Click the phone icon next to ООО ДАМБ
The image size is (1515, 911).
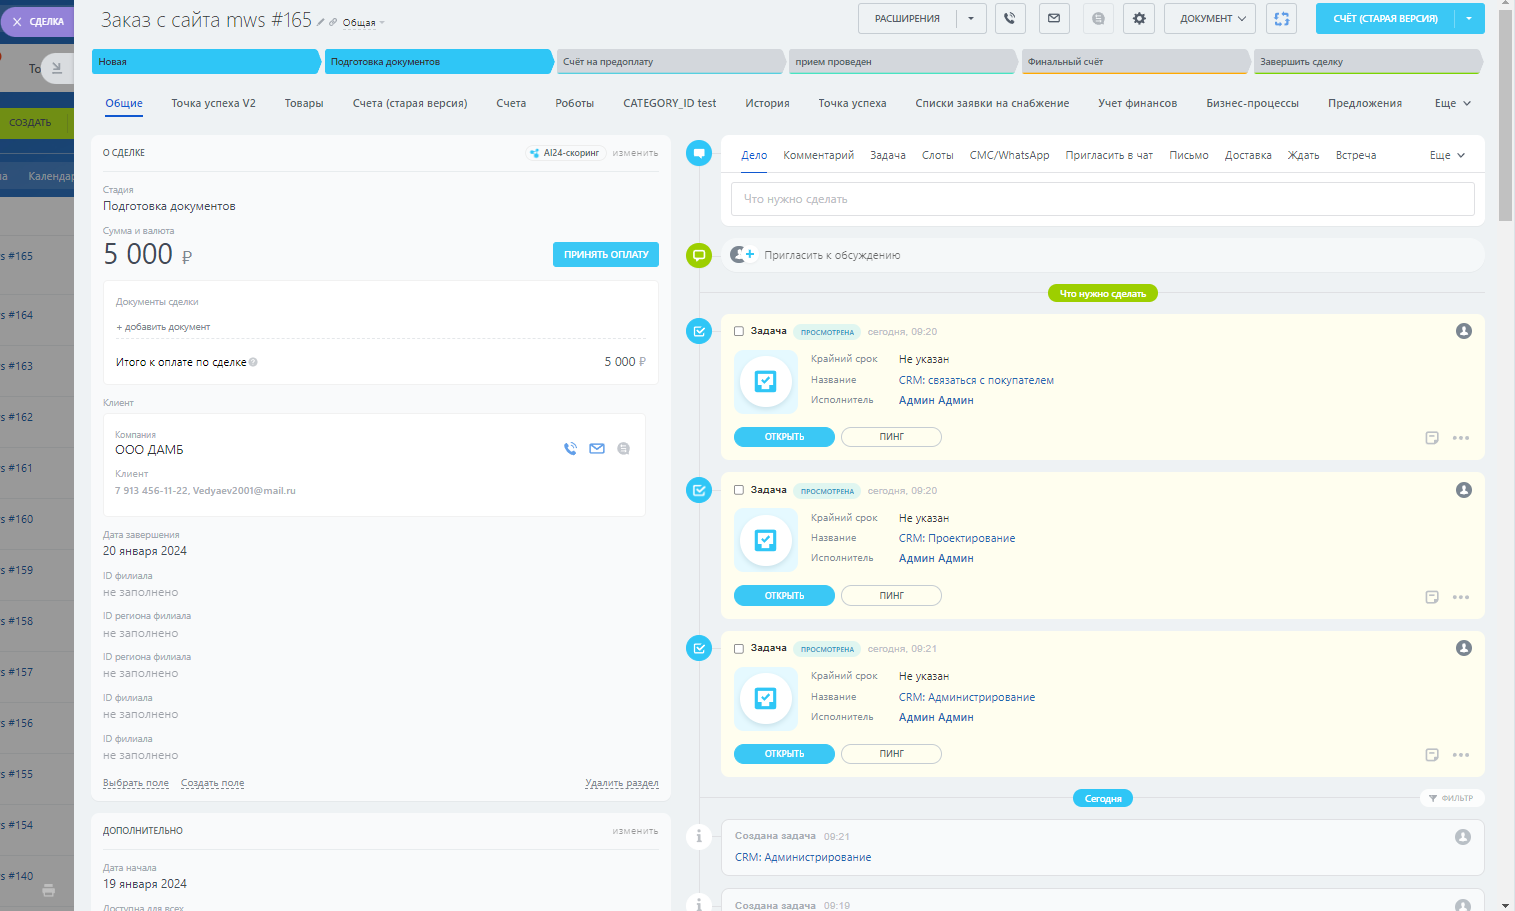click(570, 449)
